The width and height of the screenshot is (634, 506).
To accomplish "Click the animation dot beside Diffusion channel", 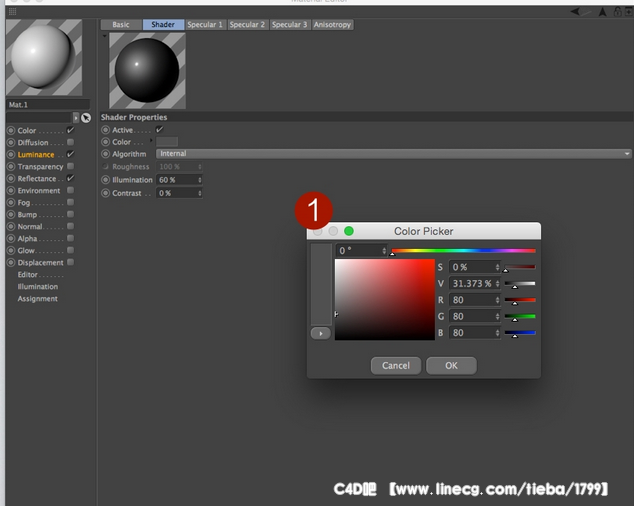I will pos(11,142).
